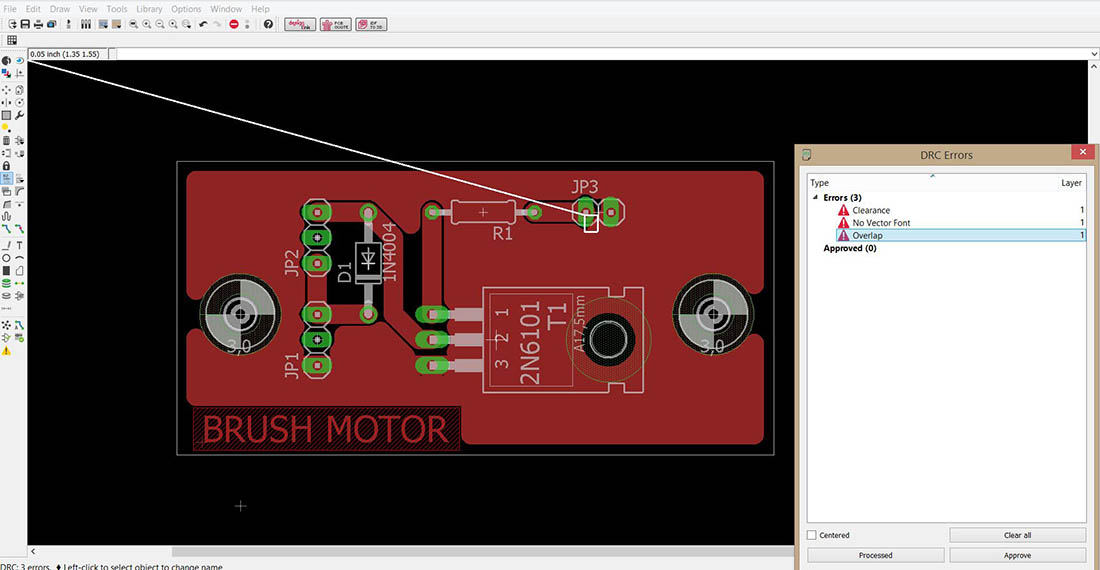Image resolution: width=1100 pixels, height=570 pixels.
Task: Select the Text T tool
Action: 20,245
